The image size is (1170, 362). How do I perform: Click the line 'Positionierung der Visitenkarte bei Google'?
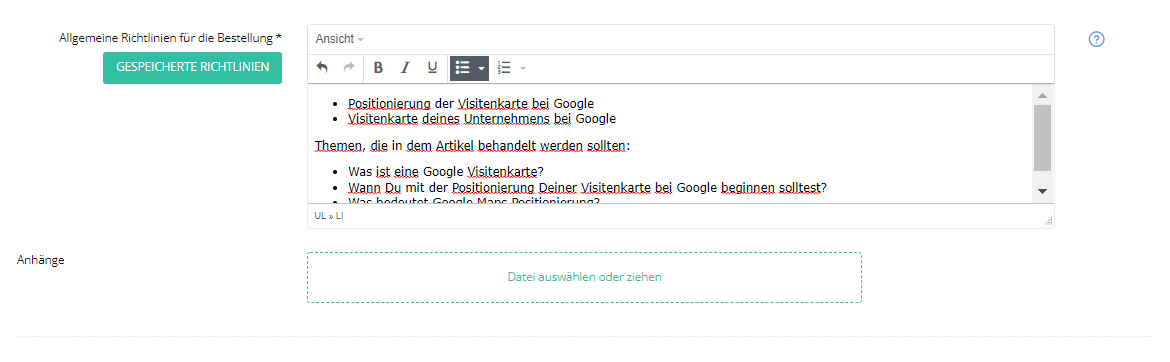click(471, 104)
